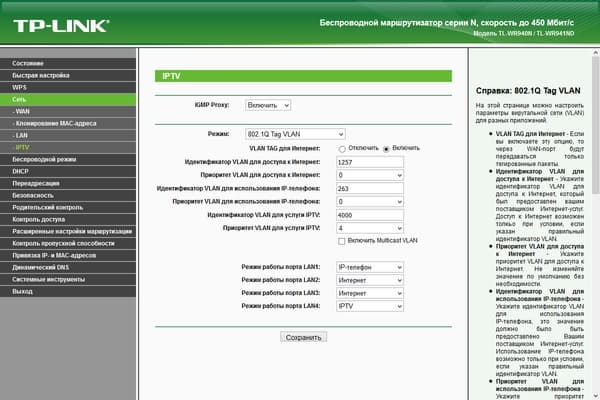
Task: Select the IPTV submenu item
Action: coord(68,147)
